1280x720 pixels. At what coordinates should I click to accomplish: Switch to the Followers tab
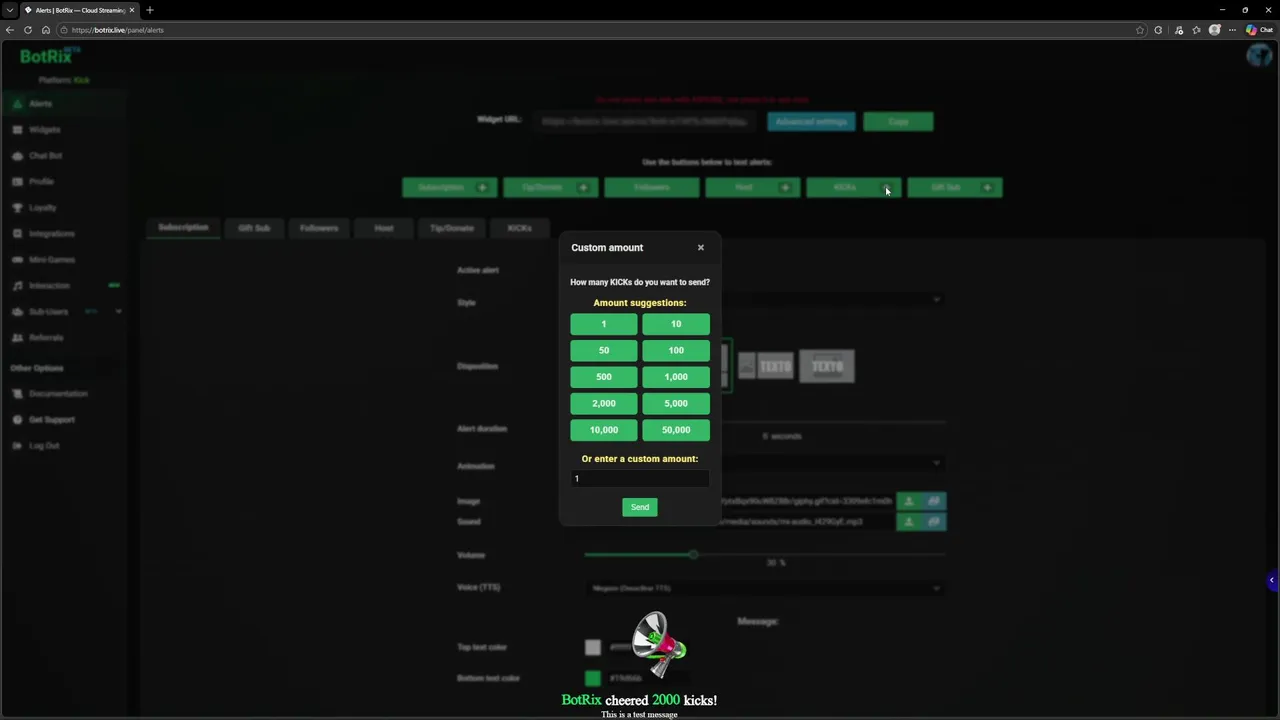(x=319, y=228)
